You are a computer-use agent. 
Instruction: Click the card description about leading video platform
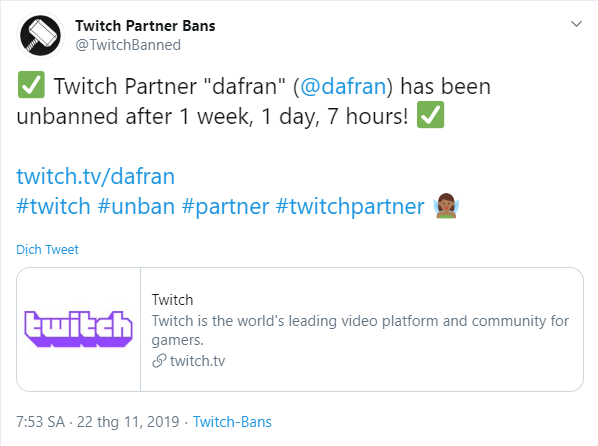pyautogui.click(x=360, y=330)
